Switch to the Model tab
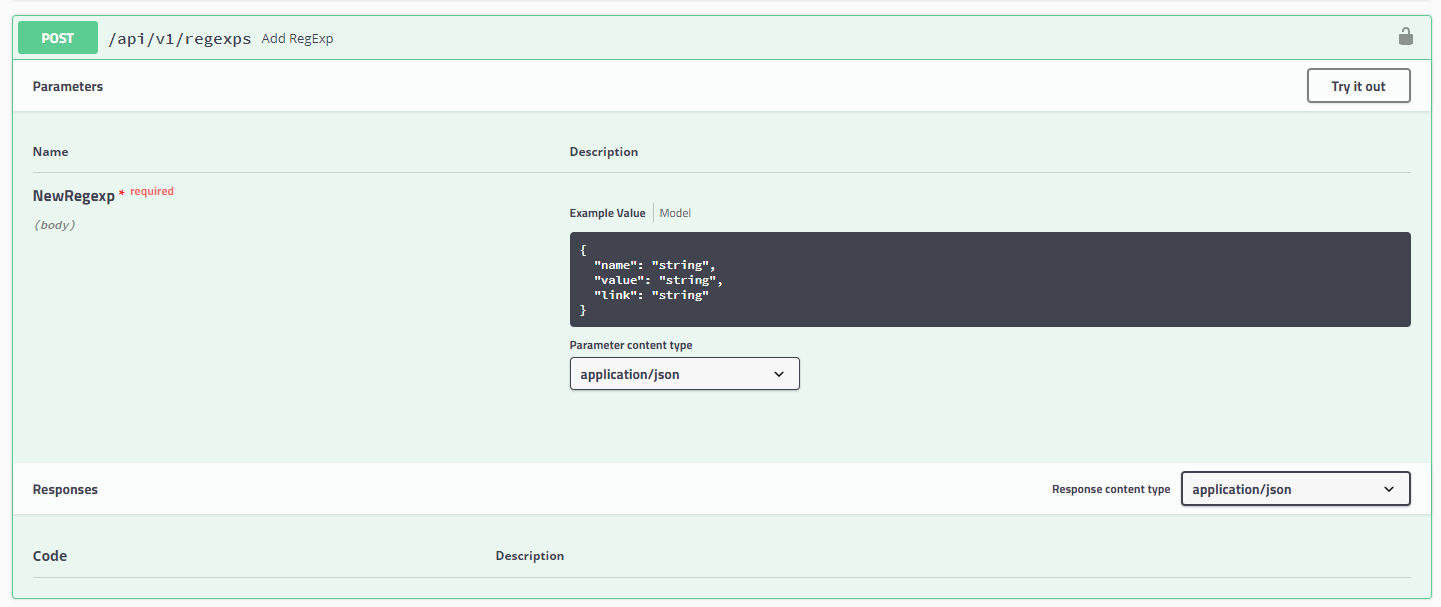 tap(675, 213)
